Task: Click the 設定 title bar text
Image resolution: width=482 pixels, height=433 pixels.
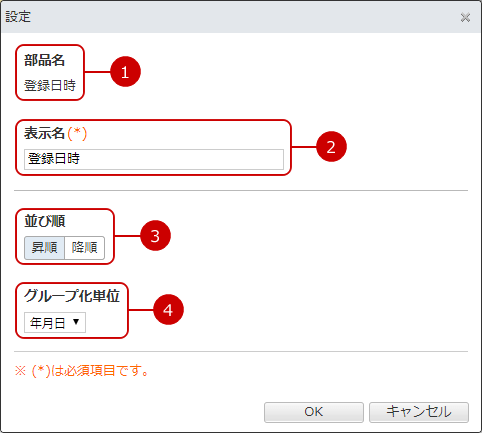Action: tap(18, 17)
